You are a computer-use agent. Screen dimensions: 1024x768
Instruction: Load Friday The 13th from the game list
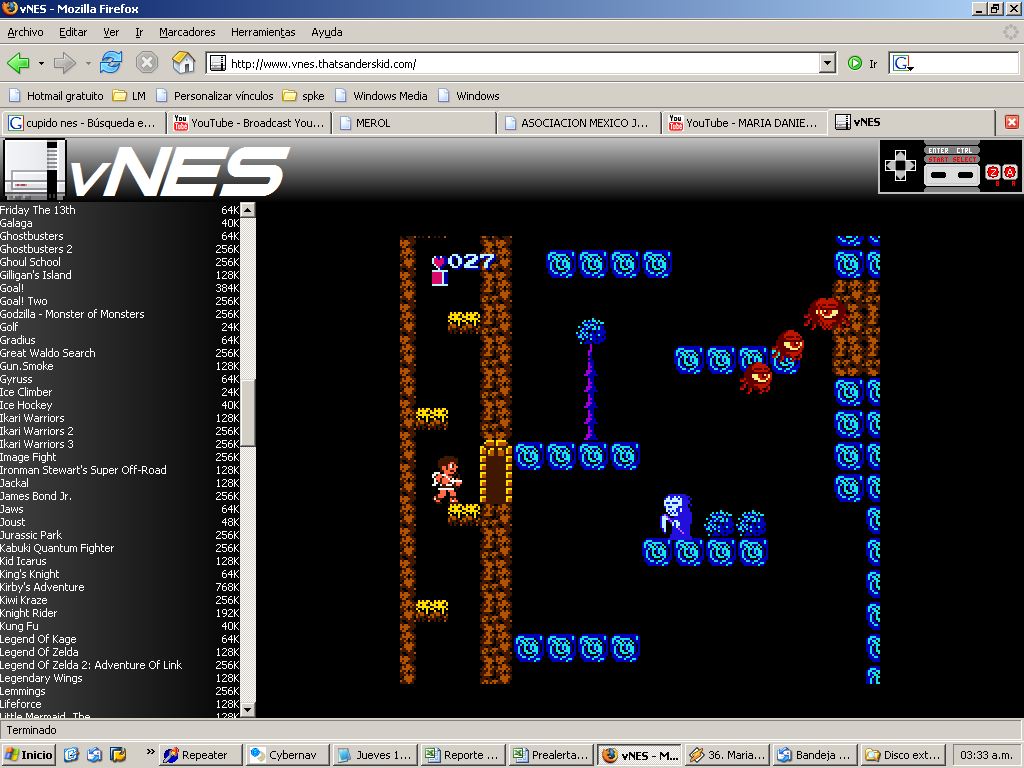pos(120,210)
